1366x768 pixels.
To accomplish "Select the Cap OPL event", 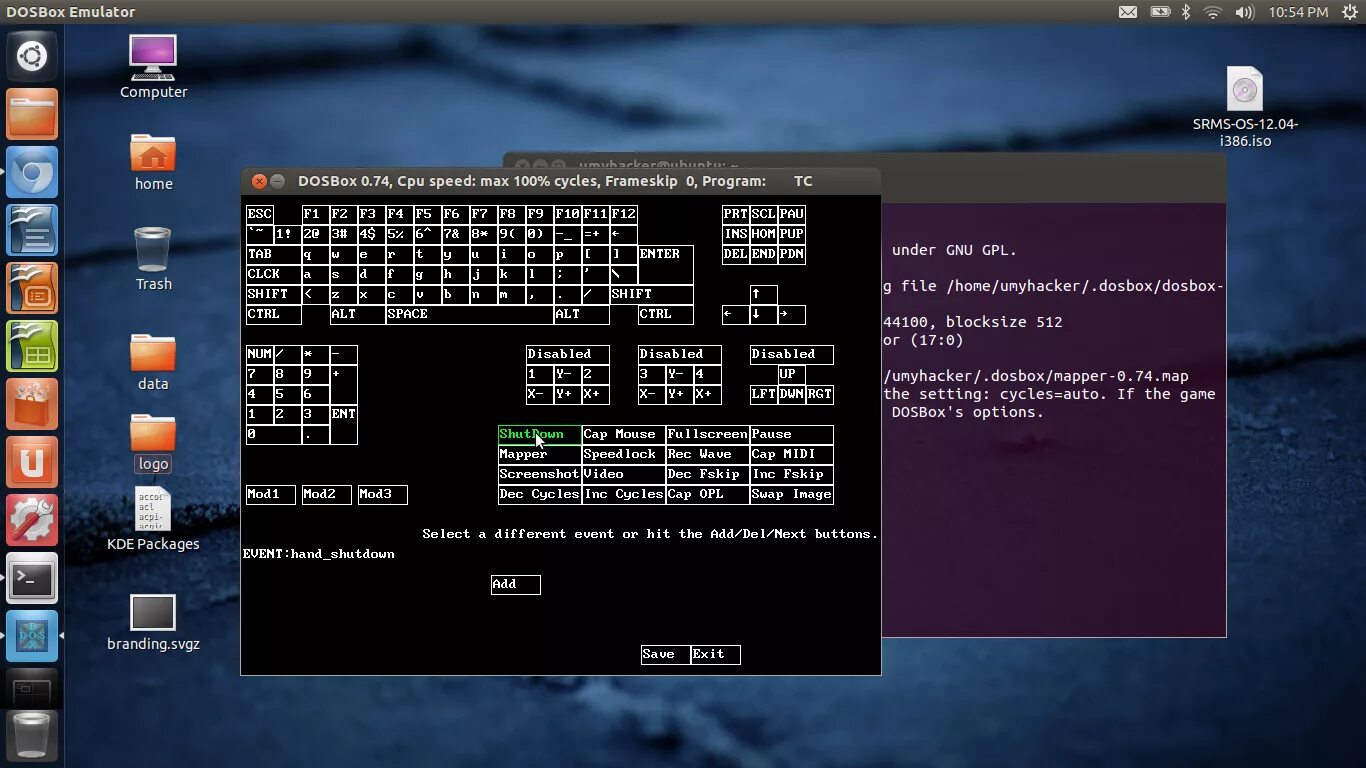I will click(707, 494).
